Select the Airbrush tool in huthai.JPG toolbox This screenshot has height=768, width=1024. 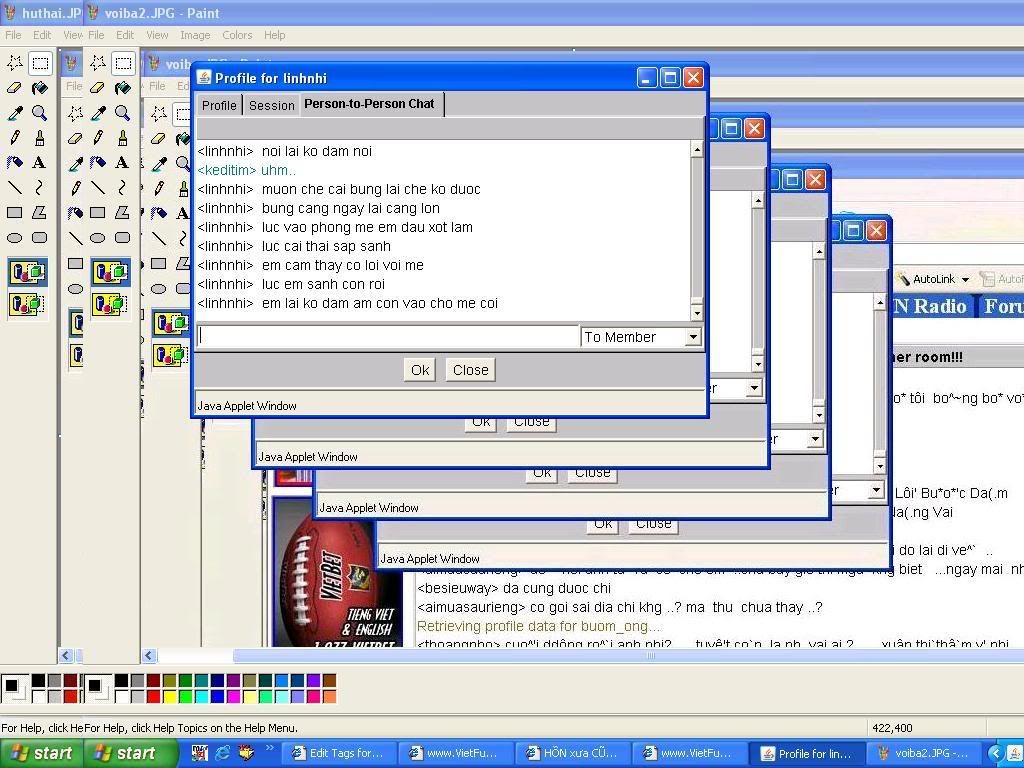(x=15, y=162)
